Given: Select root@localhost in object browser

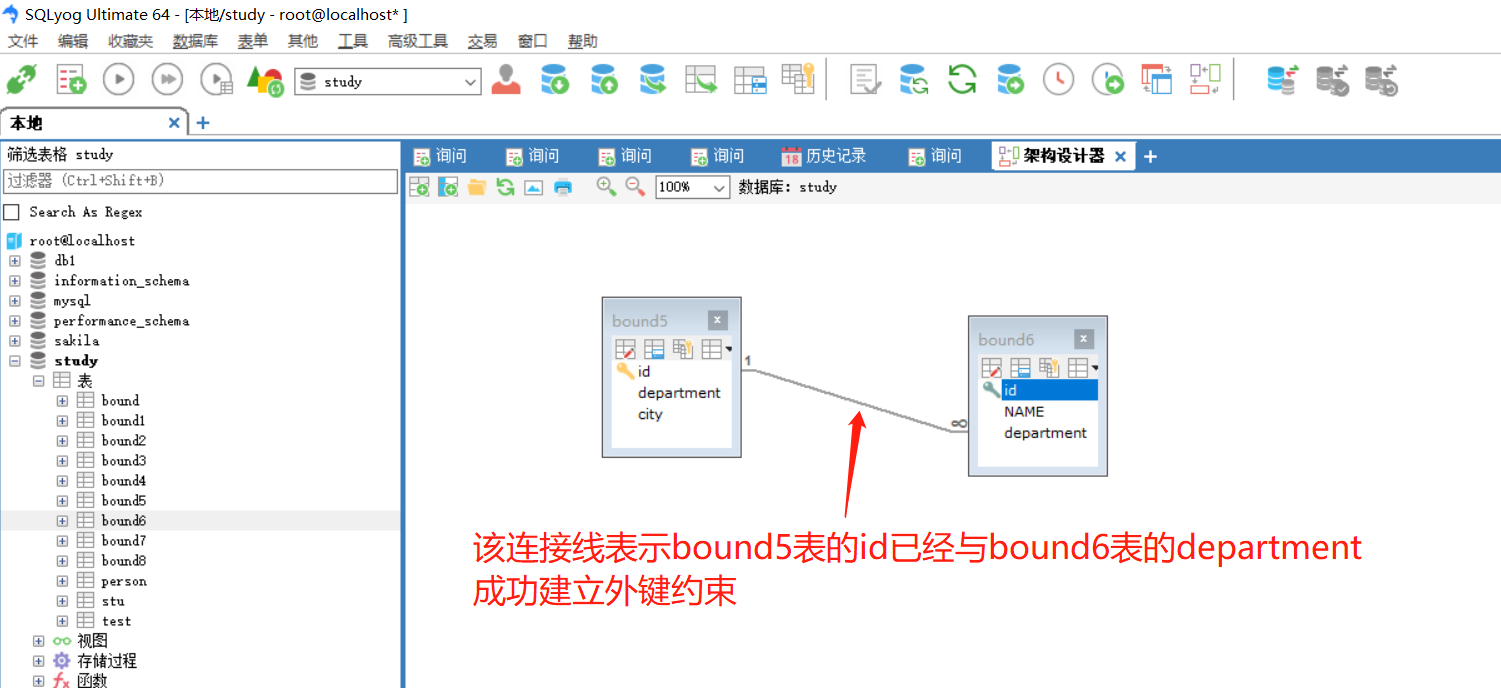Looking at the screenshot, I should click(82, 240).
